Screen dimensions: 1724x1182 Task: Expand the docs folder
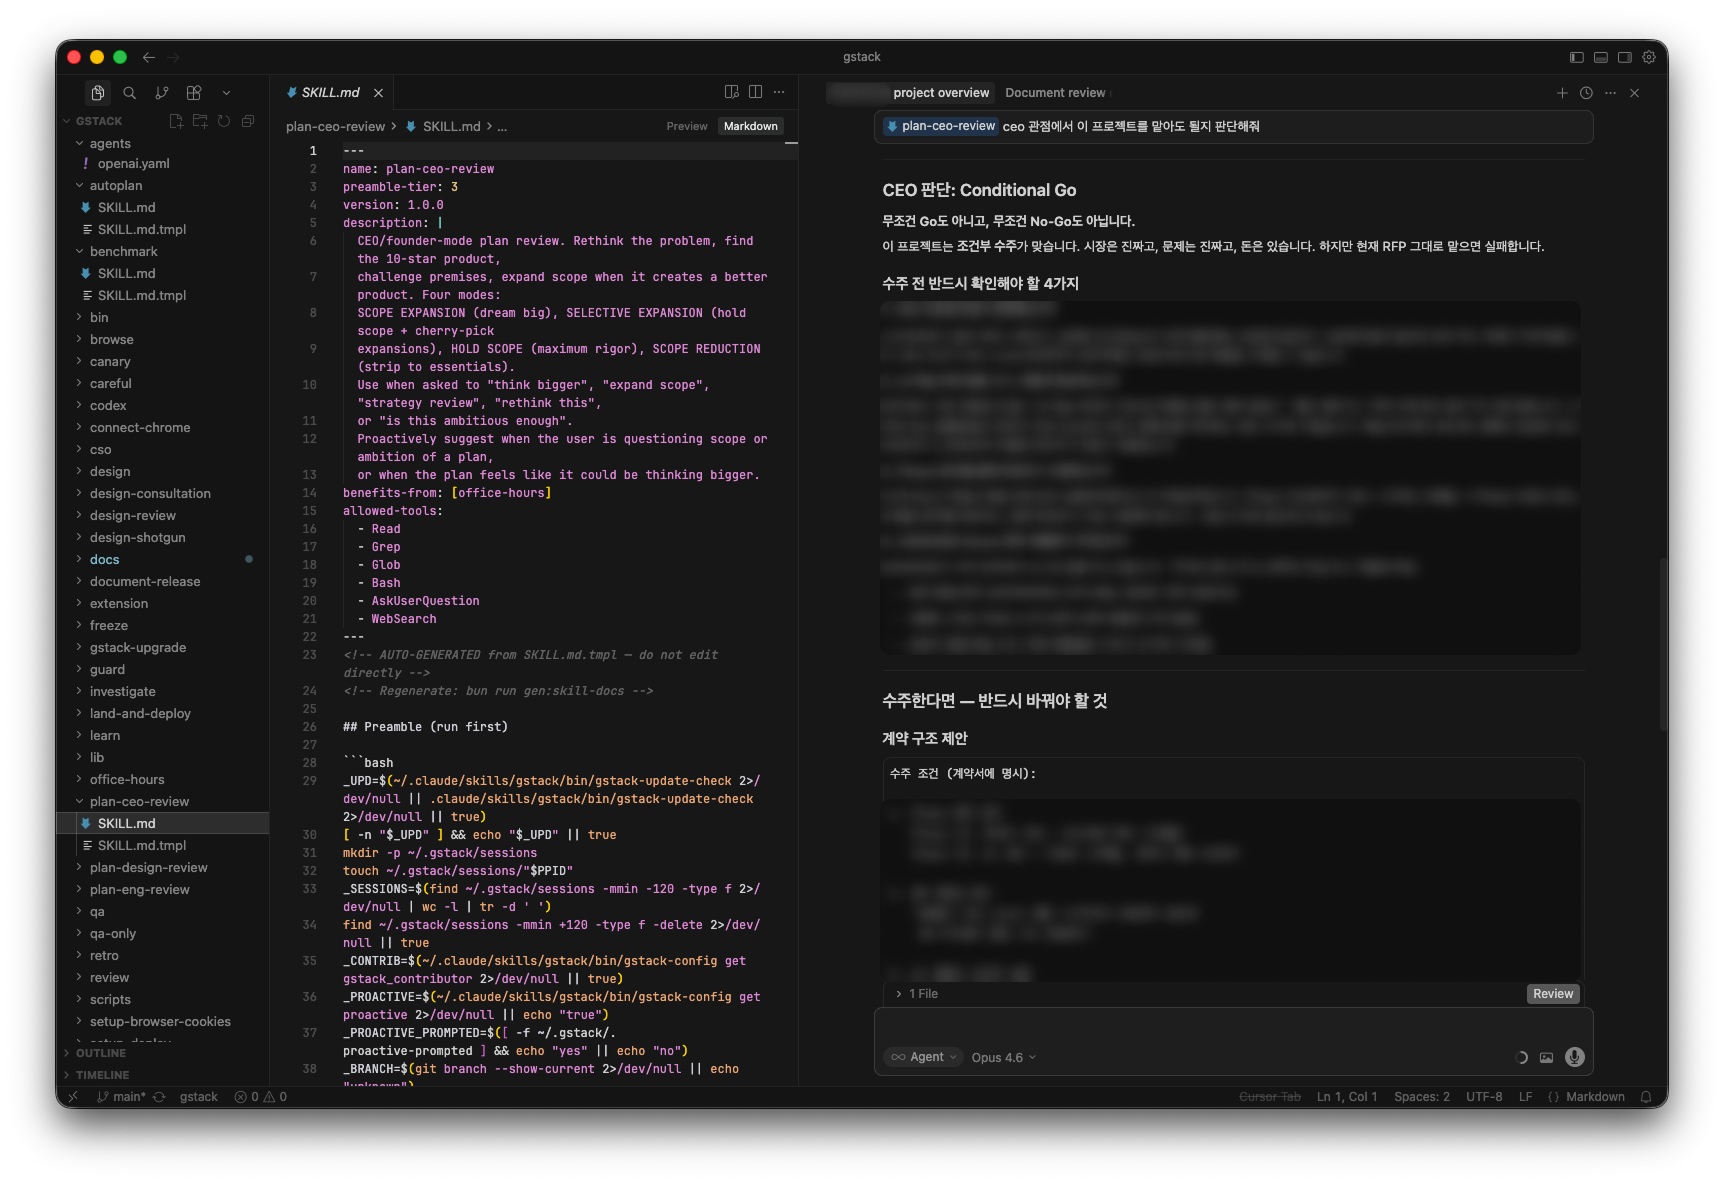click(x=105, y=559)
